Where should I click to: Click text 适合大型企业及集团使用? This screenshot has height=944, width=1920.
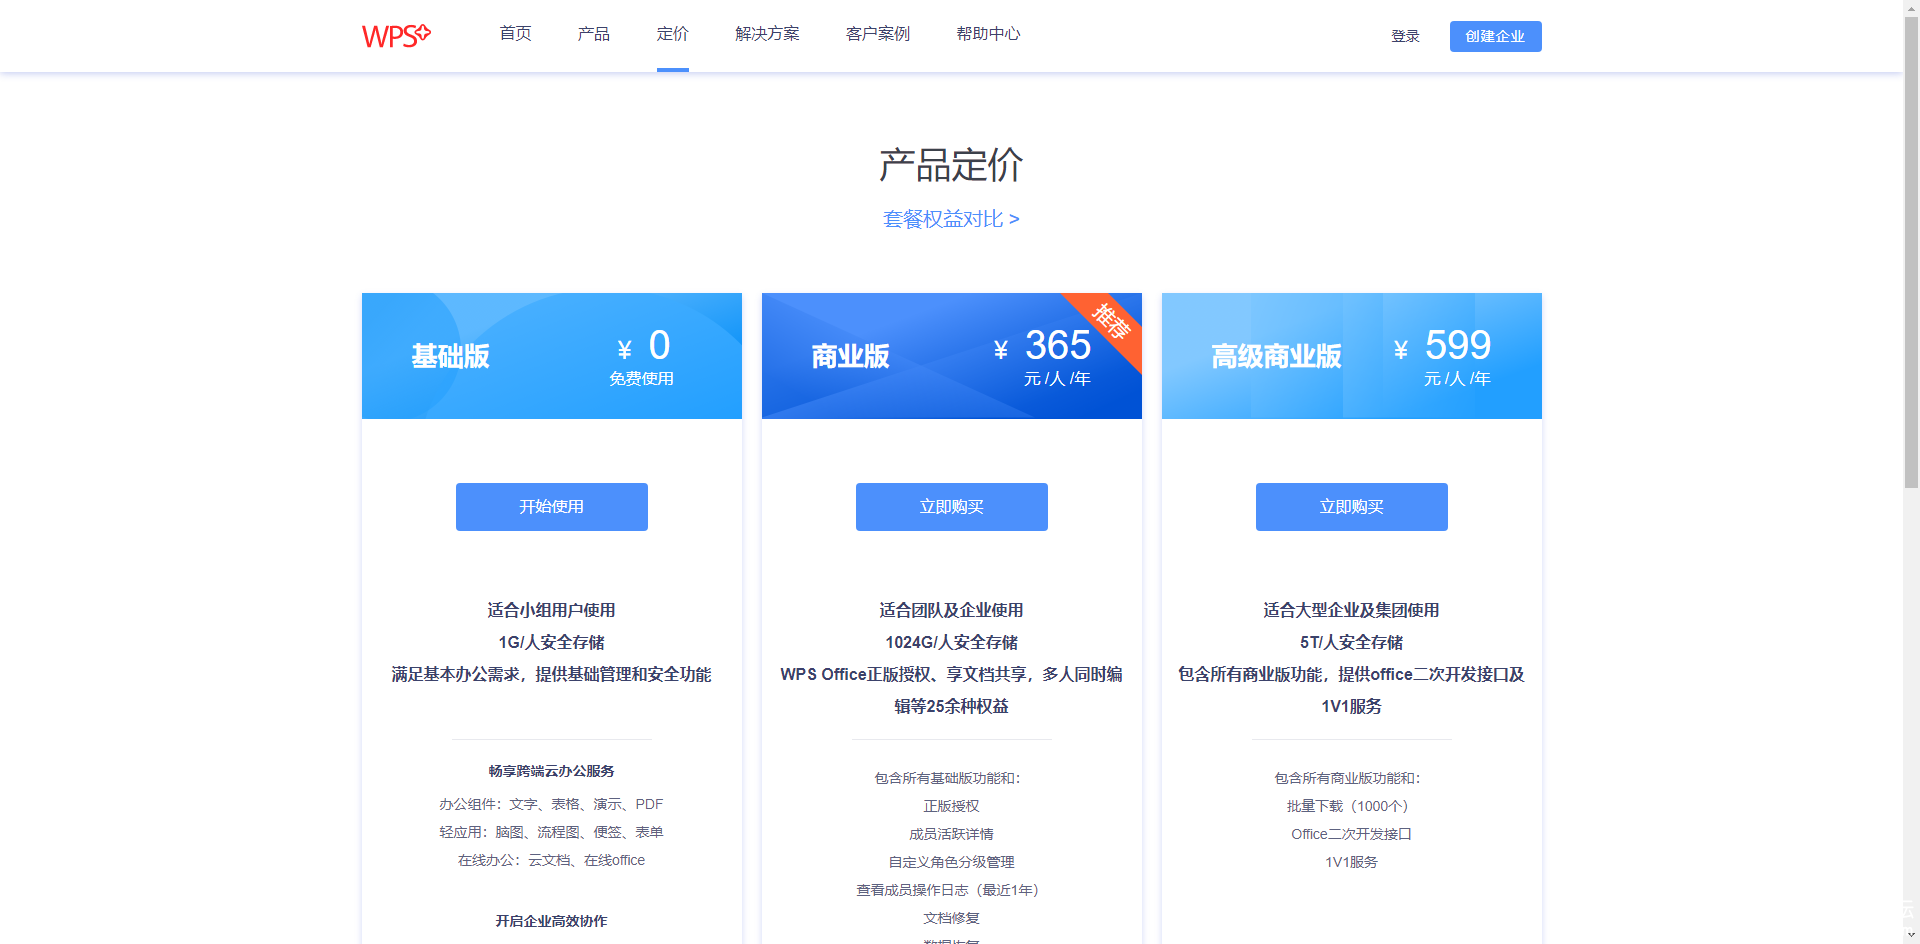pos(1352,610)
